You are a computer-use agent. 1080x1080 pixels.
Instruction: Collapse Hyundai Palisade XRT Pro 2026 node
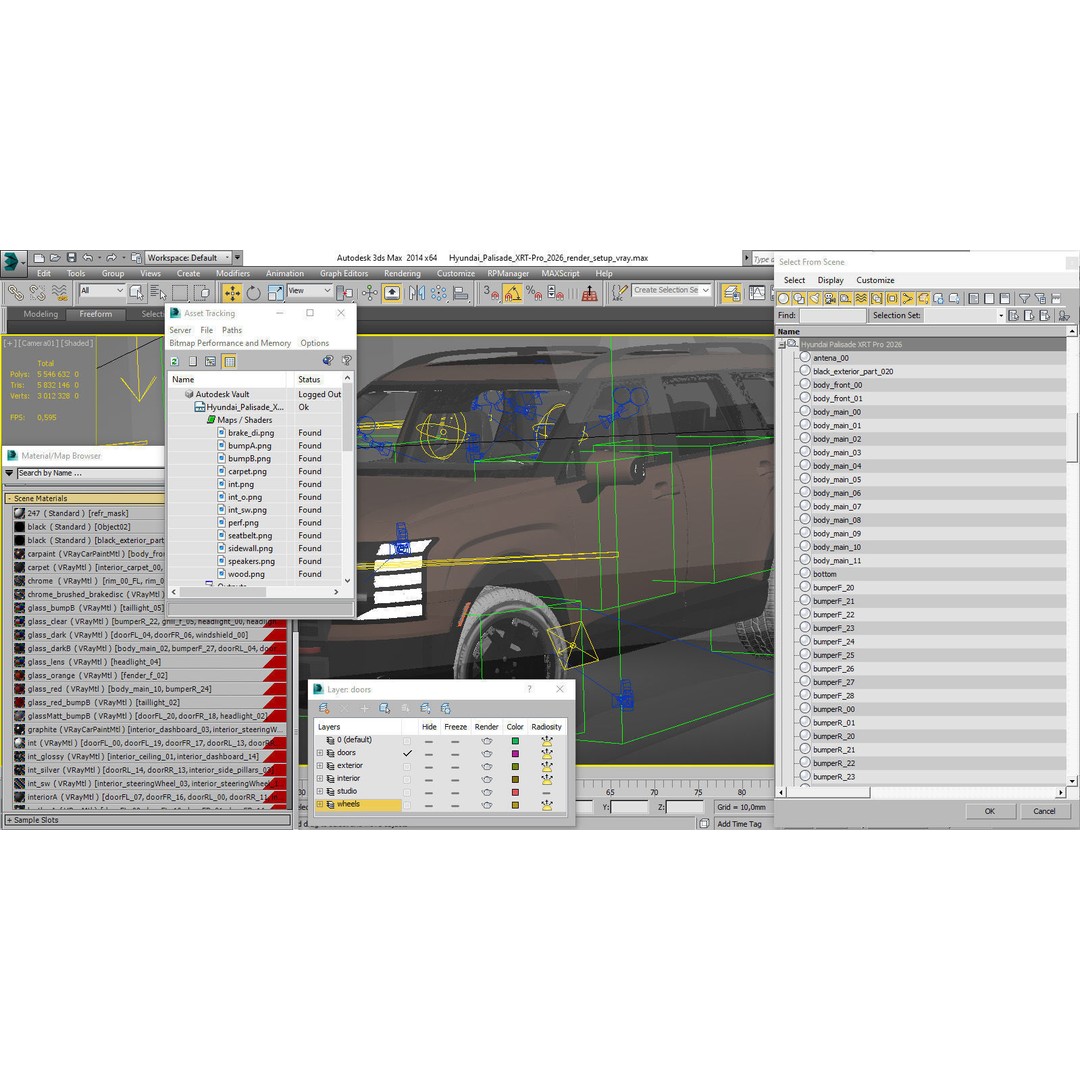pyautogui.click(x=782, y=344)
